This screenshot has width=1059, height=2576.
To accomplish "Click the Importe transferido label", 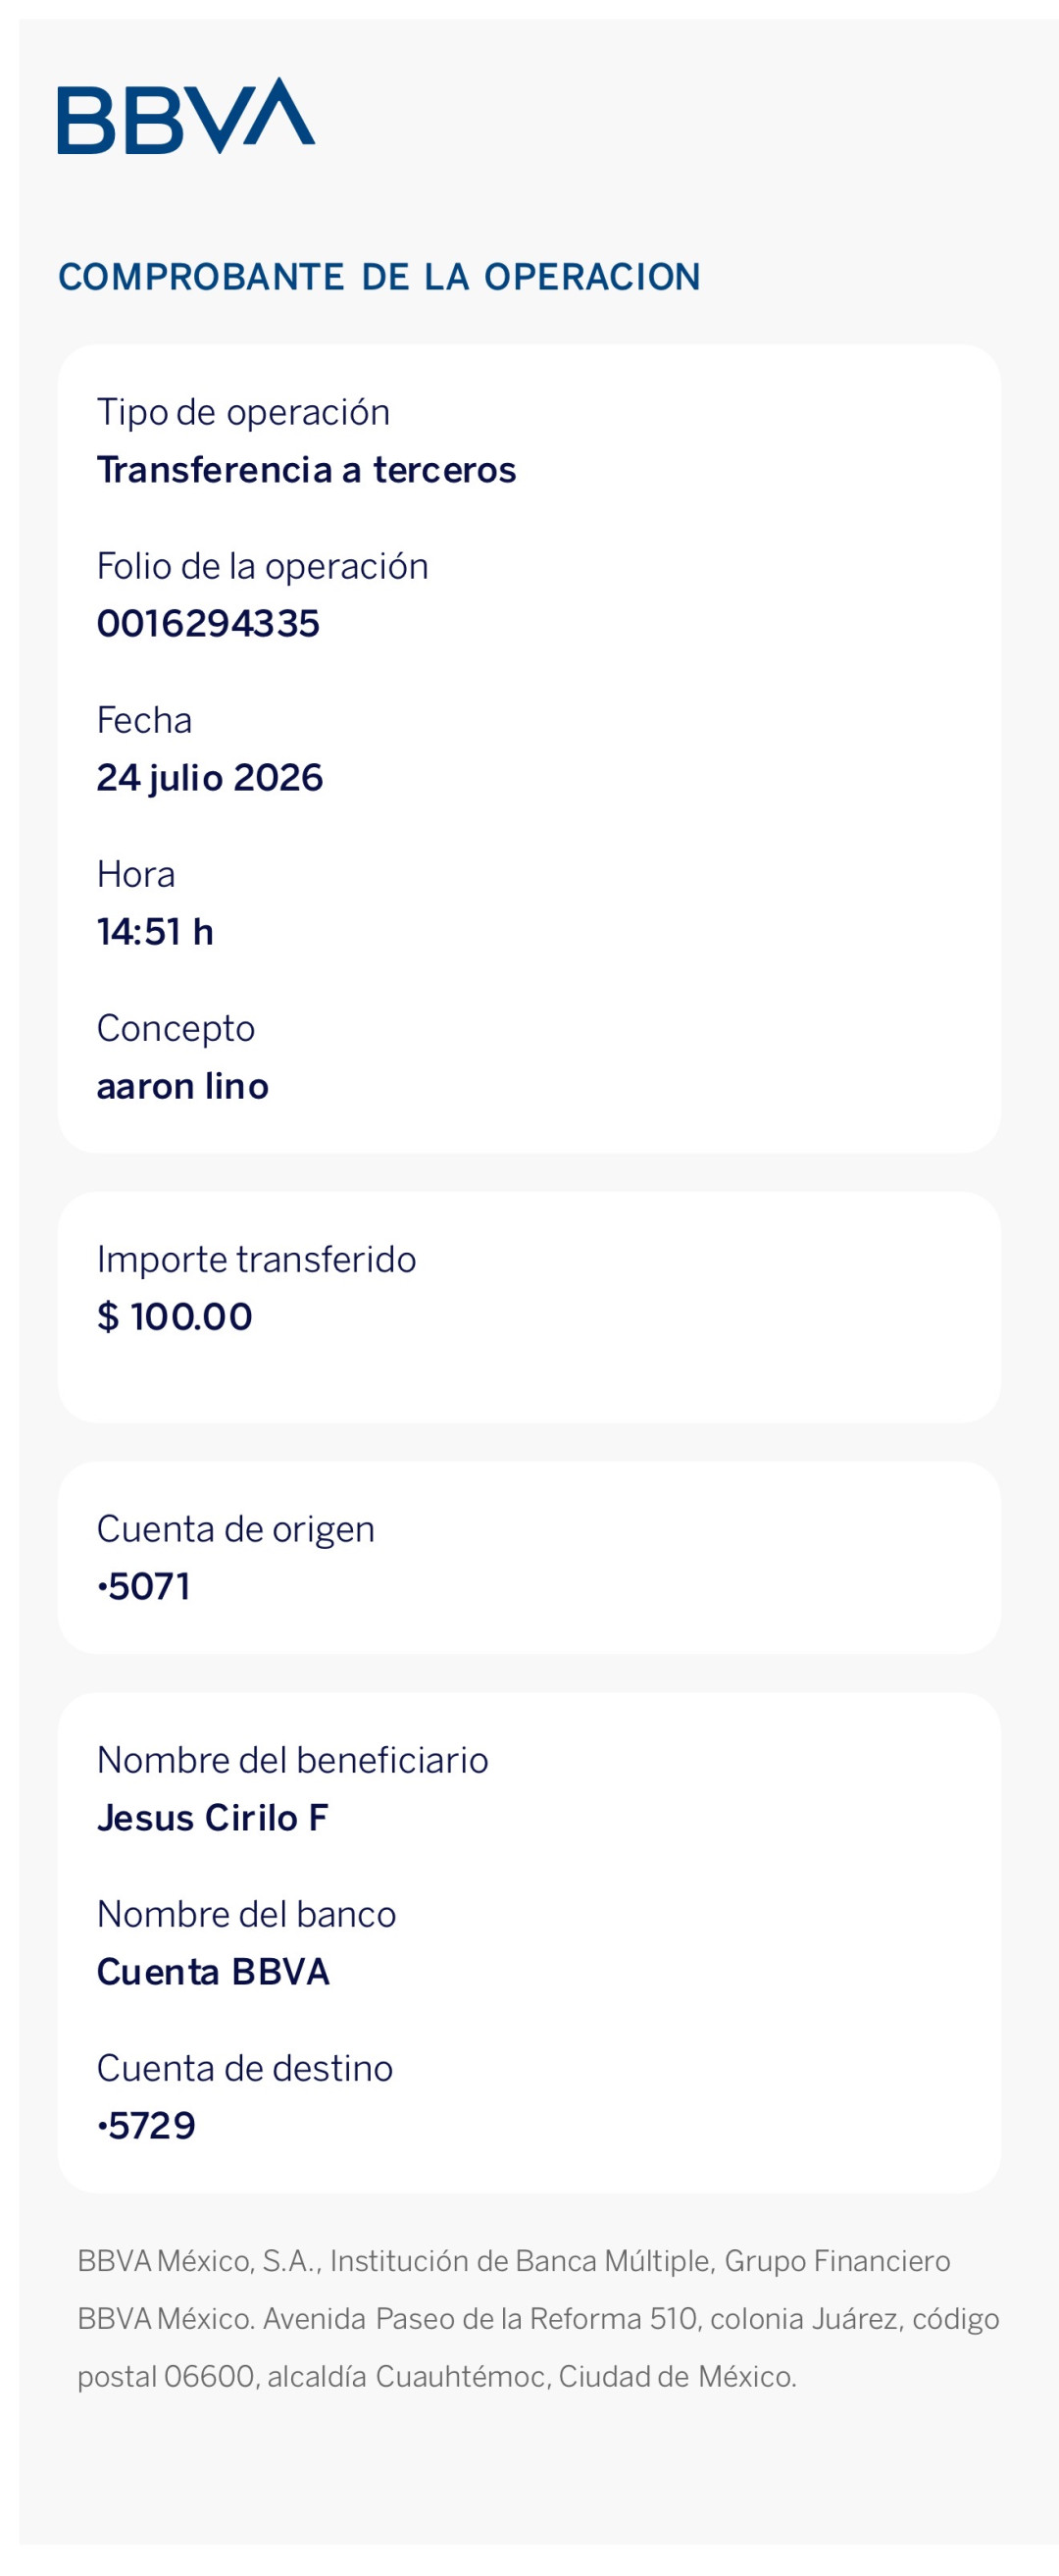I will (256, 1260).
